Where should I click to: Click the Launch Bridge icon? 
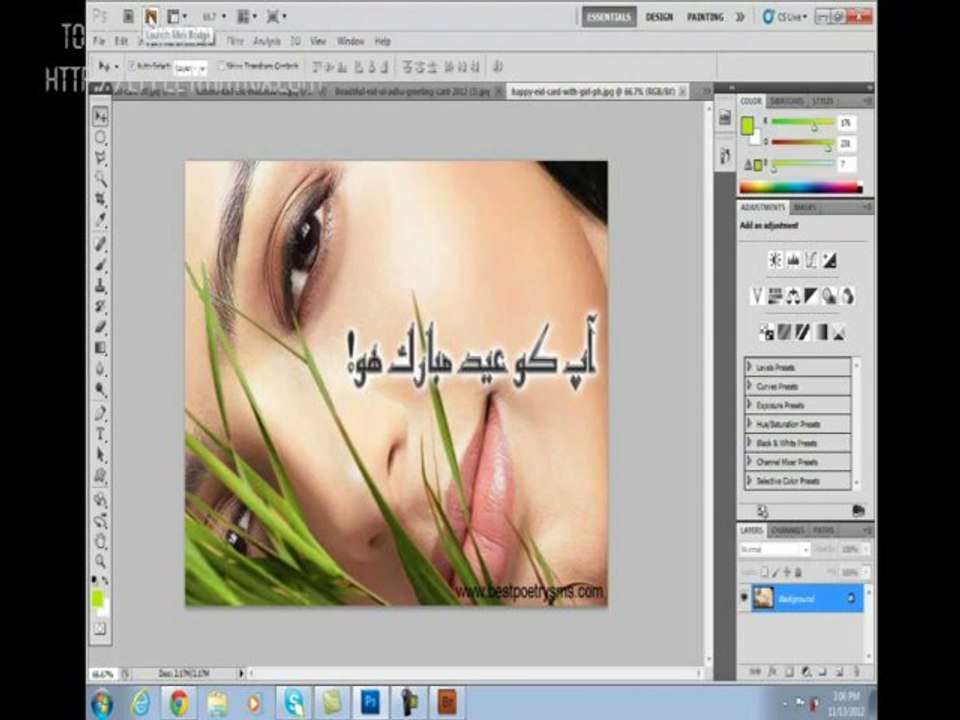pyautogui.click(x=129, y=17)
